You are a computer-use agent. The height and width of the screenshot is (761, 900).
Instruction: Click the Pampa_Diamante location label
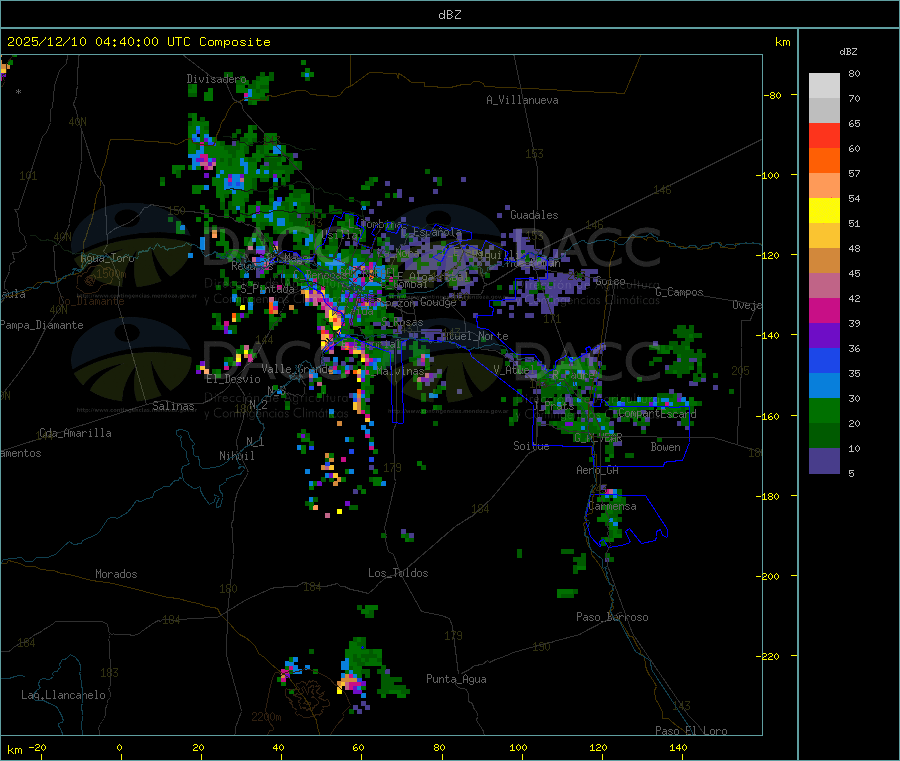coord(42,325)
